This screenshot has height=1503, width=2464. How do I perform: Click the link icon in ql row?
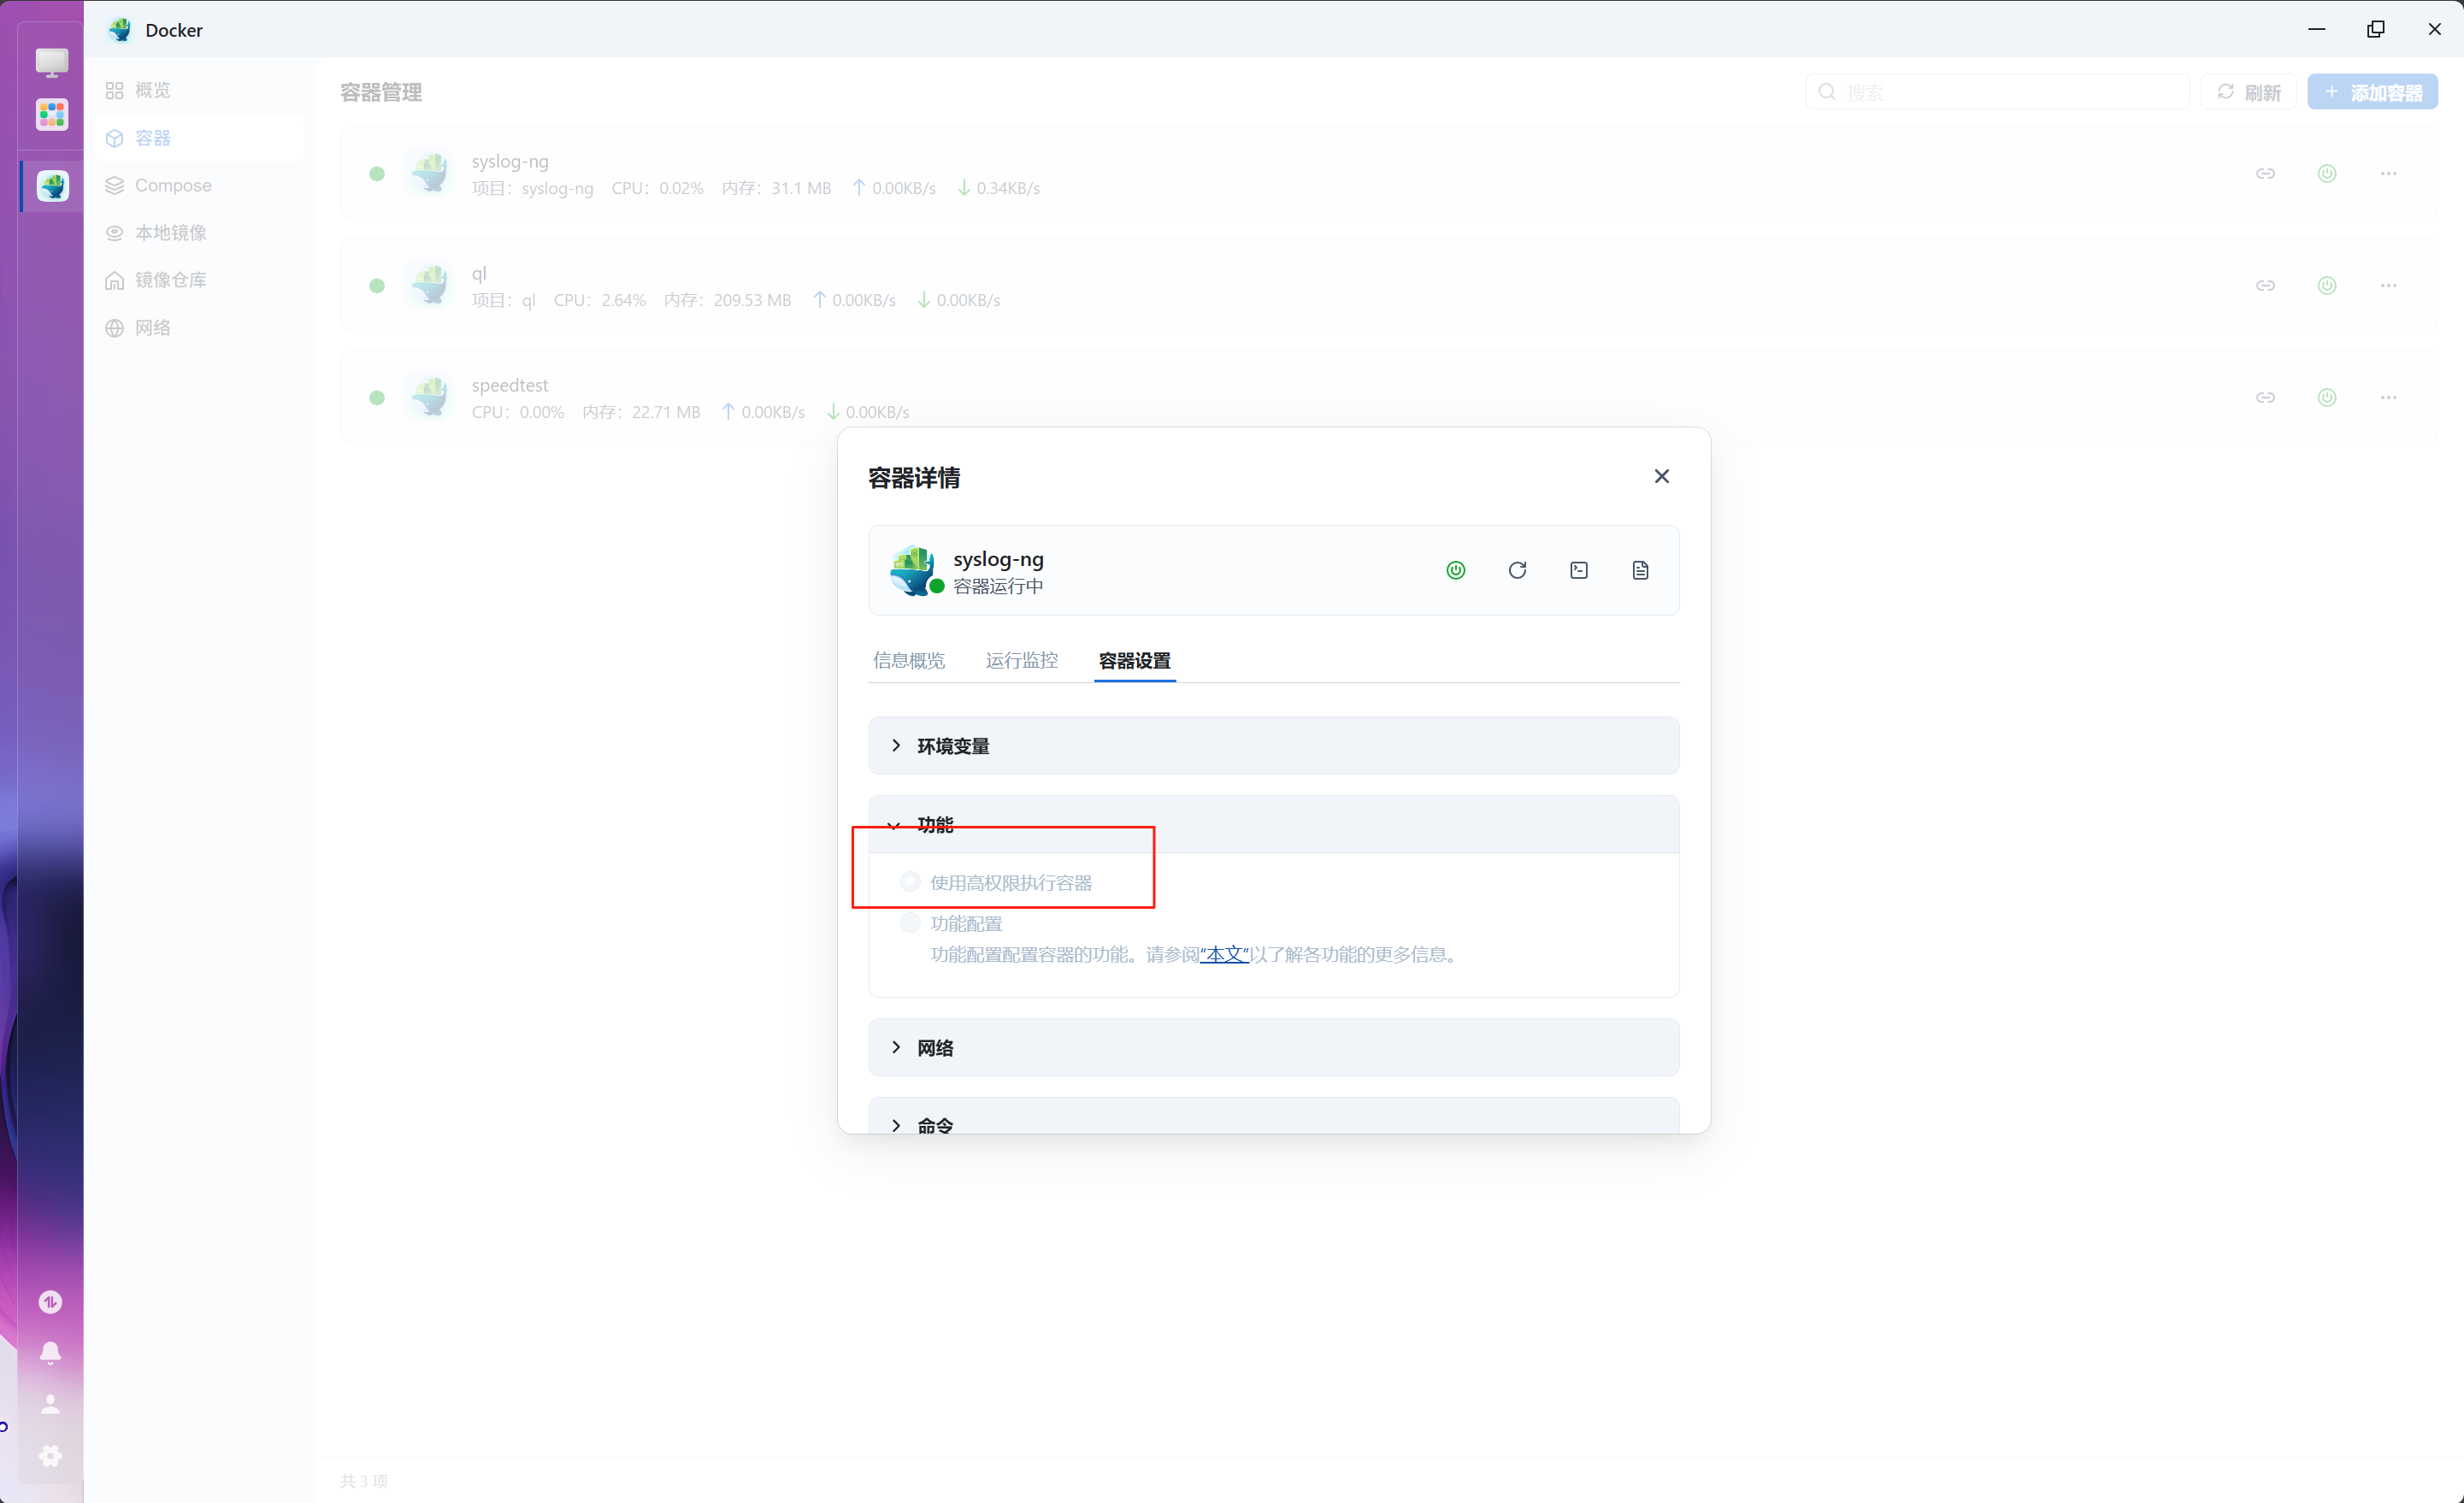pos(2265,286)
